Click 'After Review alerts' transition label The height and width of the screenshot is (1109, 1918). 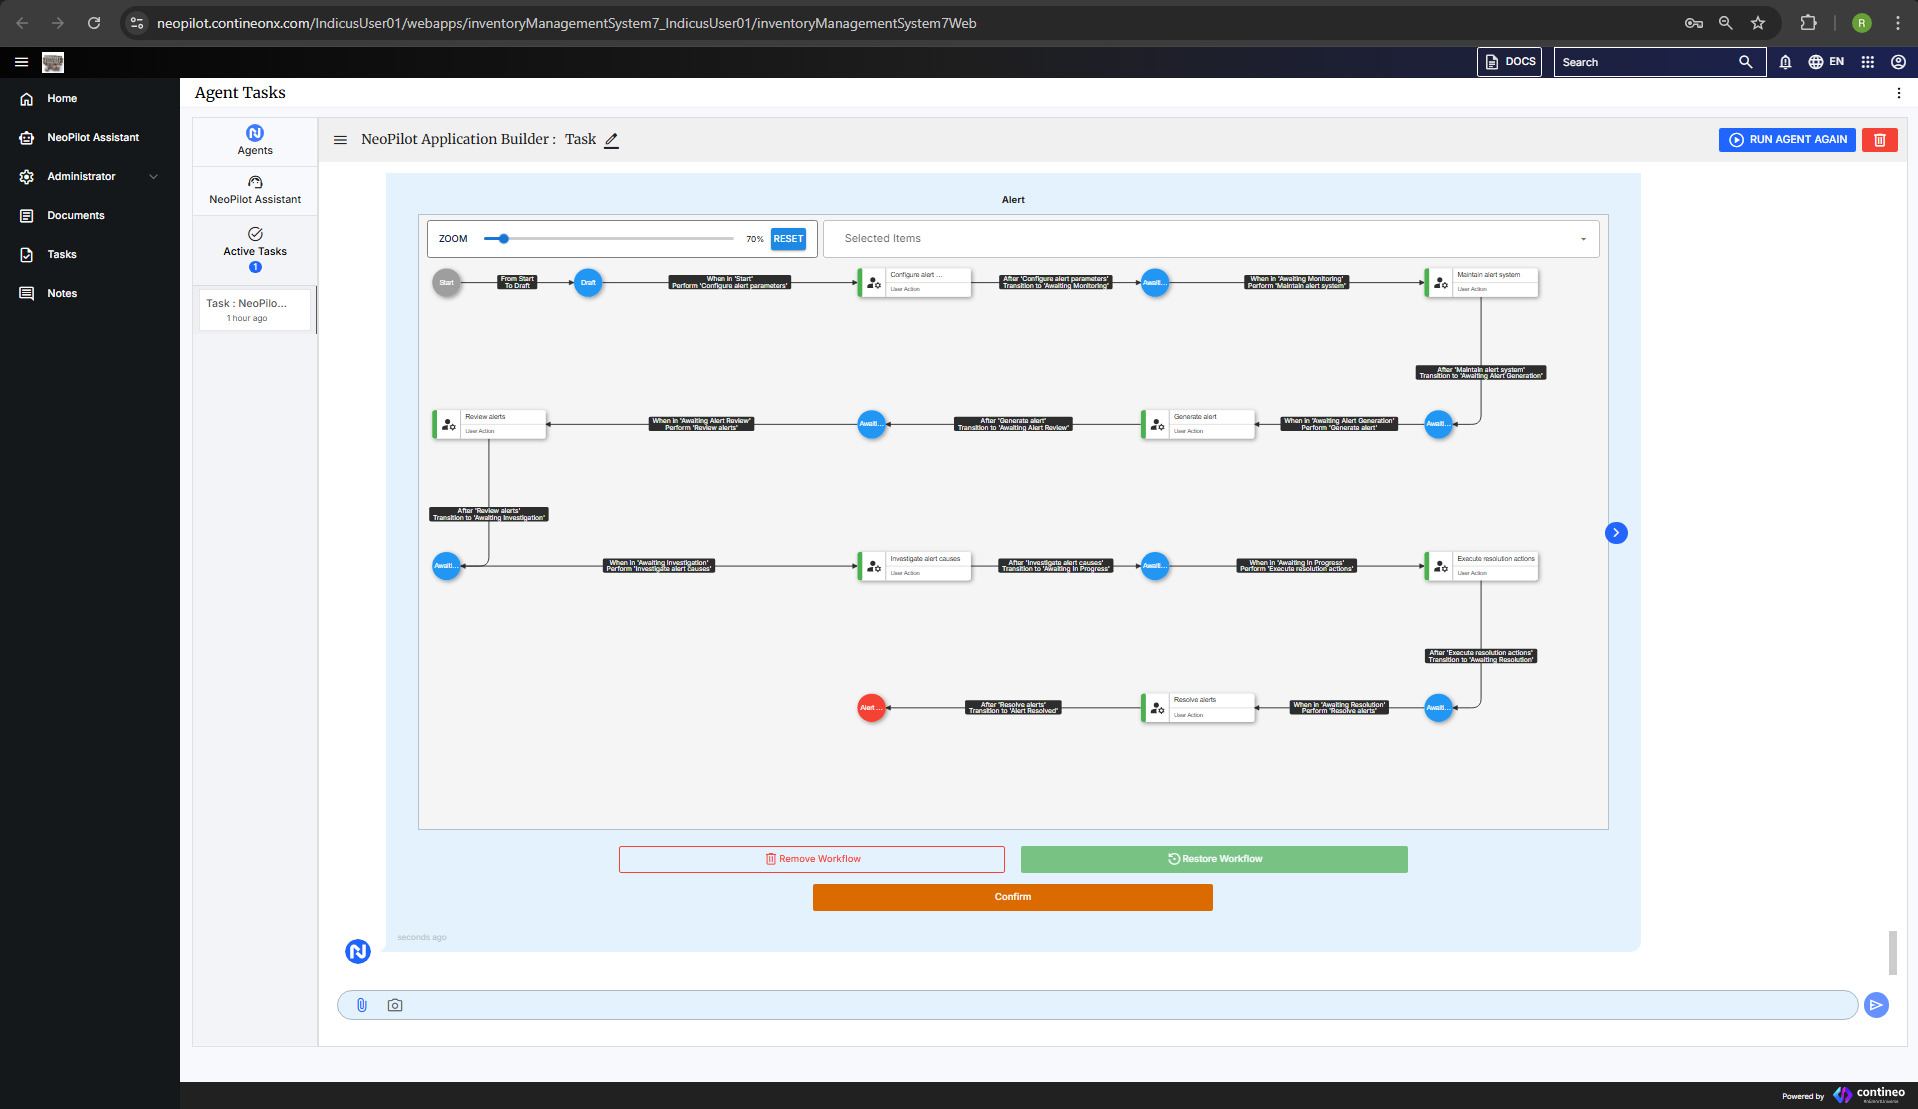(489, 515)
